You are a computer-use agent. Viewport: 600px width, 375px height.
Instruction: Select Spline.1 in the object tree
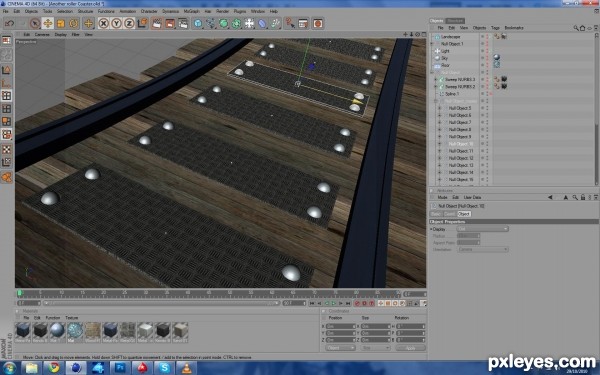452,94
